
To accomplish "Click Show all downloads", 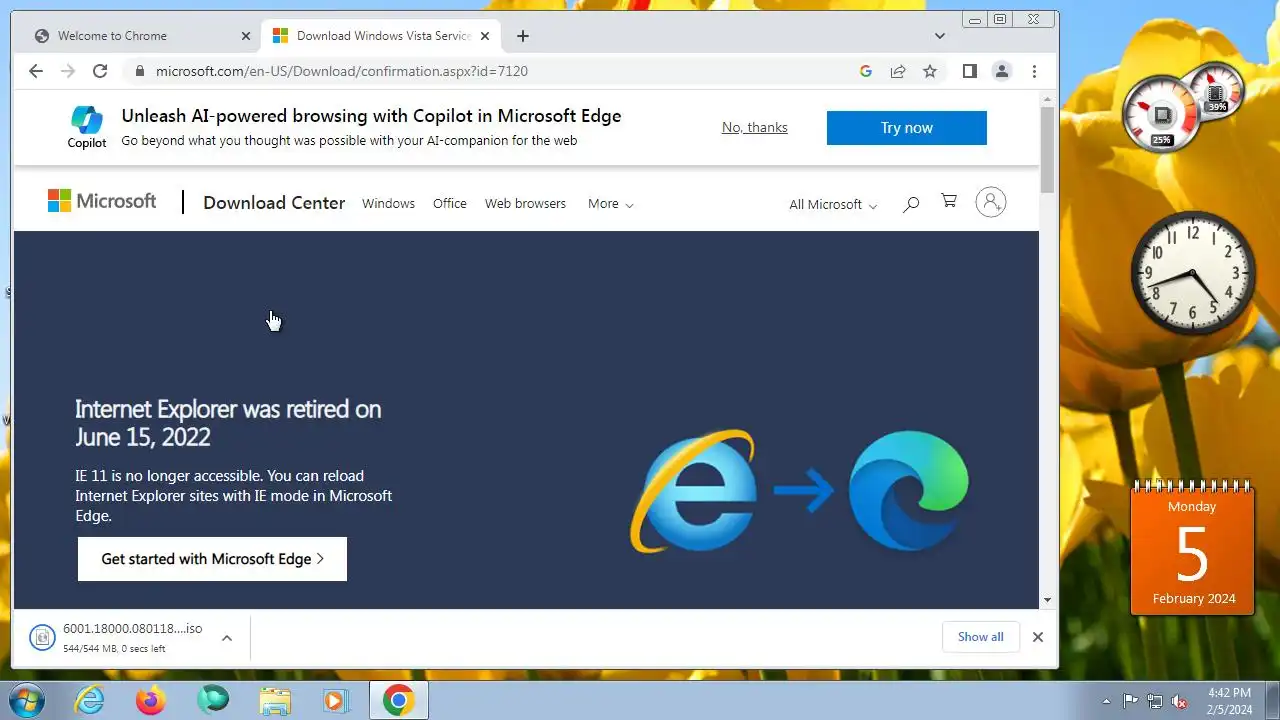I will 980,637.
